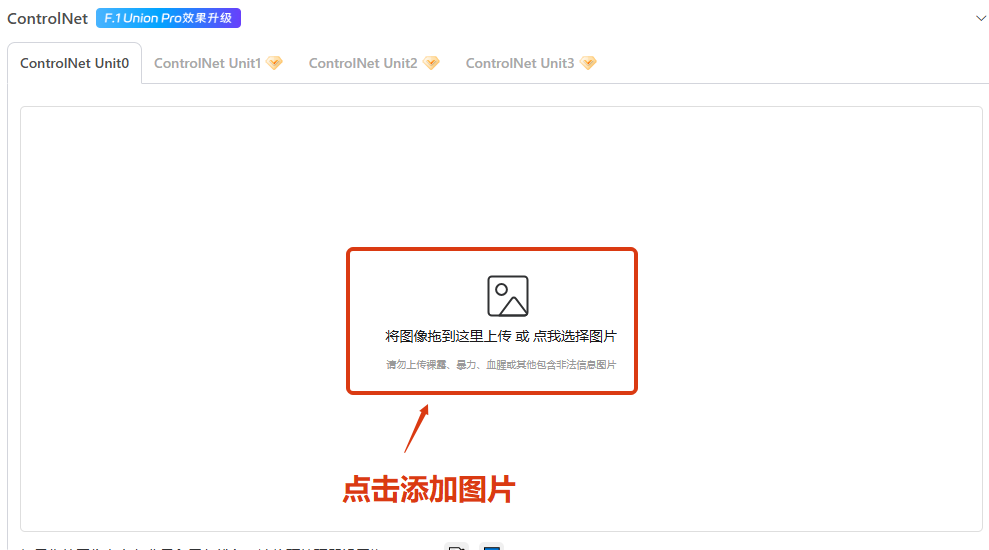This screenshot has height=550, width=989.
Task: Click the ControlNet section heading
Action: coord(47,18)
